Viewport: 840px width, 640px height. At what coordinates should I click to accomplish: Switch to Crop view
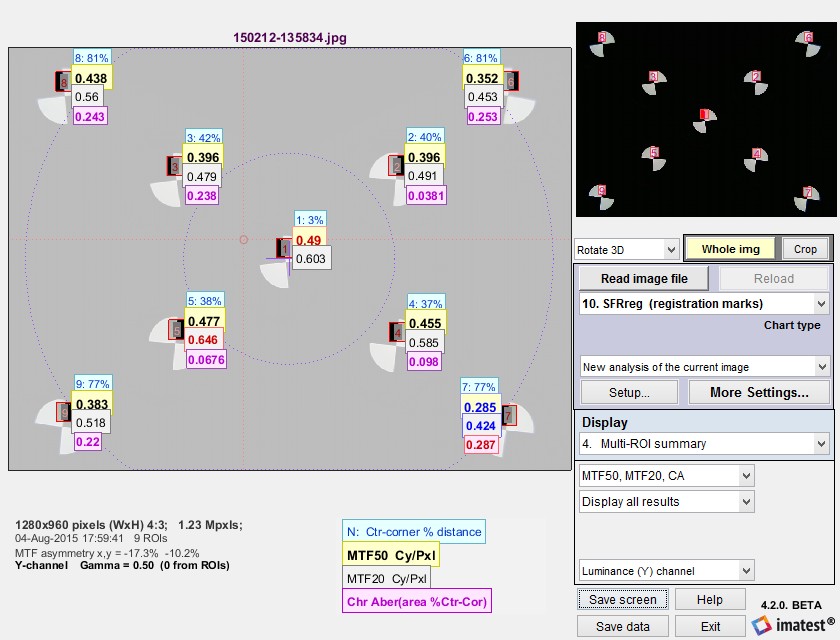(x=805, y=249)
